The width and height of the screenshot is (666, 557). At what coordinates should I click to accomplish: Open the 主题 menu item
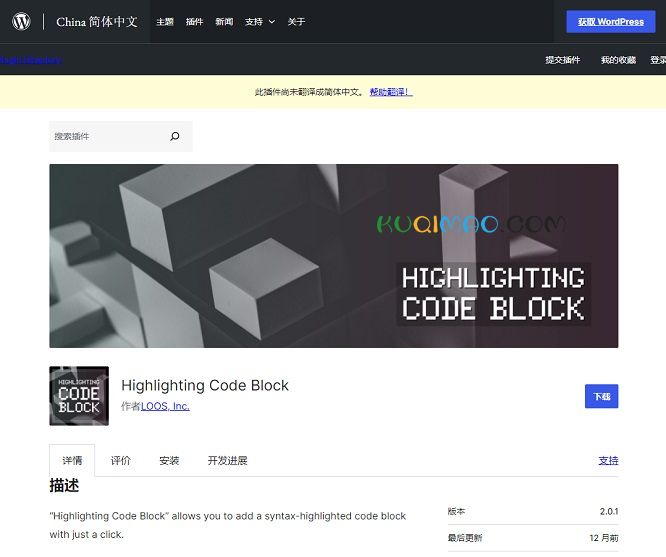[165, 22]
